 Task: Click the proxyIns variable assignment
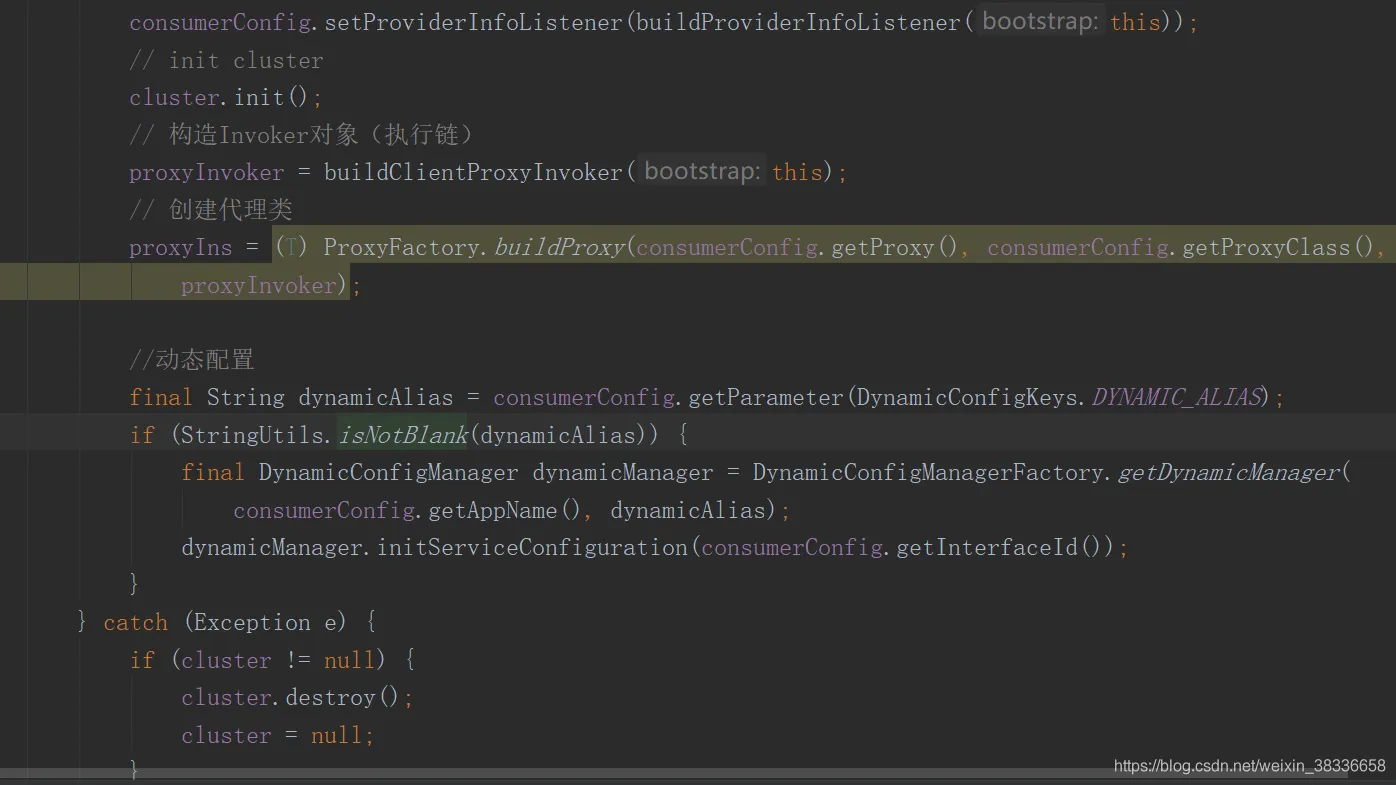coord(180,247)
